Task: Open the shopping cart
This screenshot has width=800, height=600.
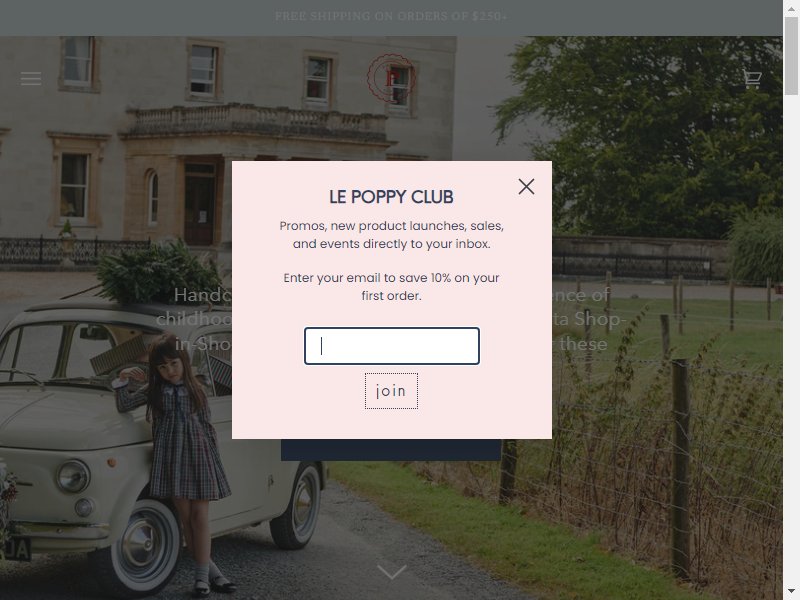Action: pyautogui.click(x=752, y=79)
